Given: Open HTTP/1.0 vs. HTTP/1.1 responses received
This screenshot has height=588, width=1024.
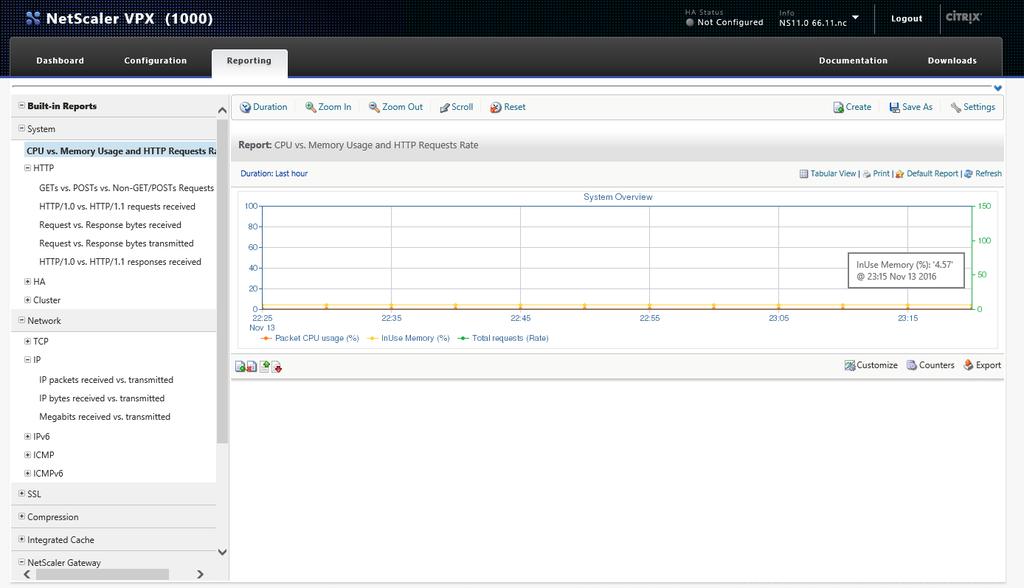Looking at the screenshot, I should click(x=120, y=261).
